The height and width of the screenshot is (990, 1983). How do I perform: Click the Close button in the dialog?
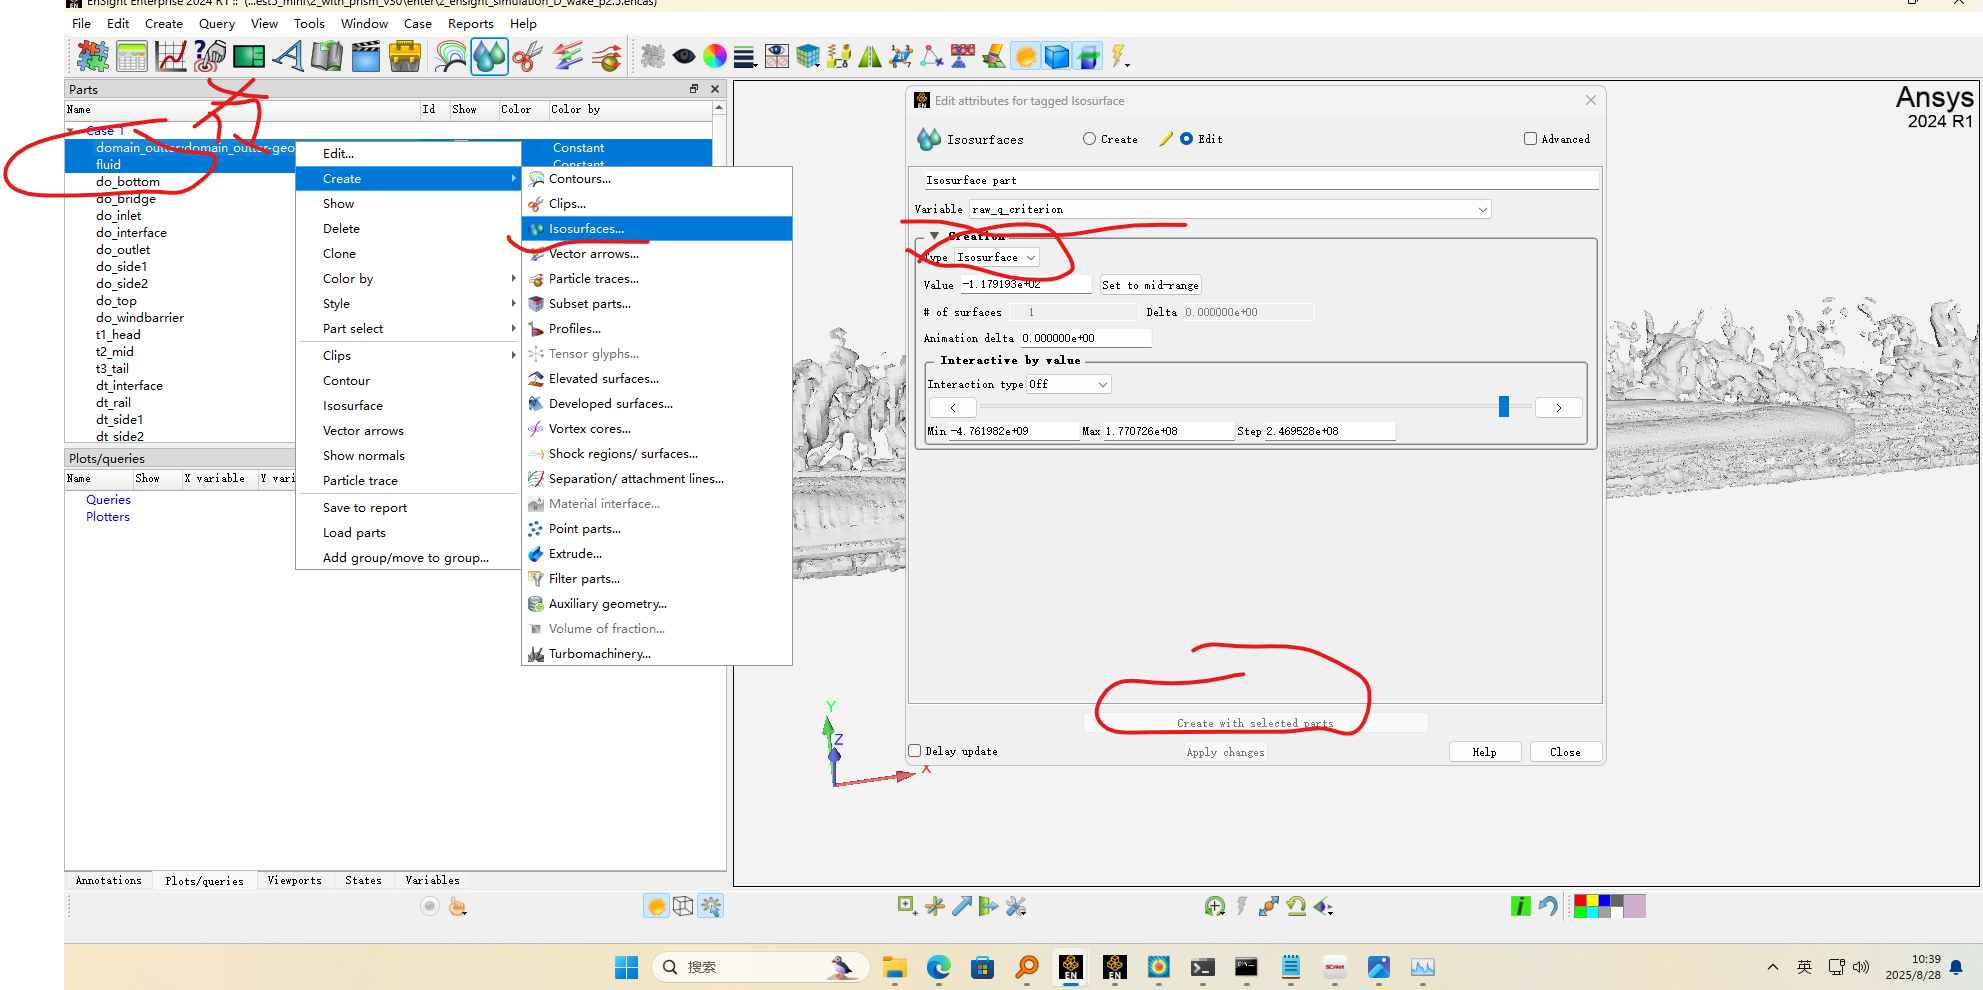click(1565, 752)
